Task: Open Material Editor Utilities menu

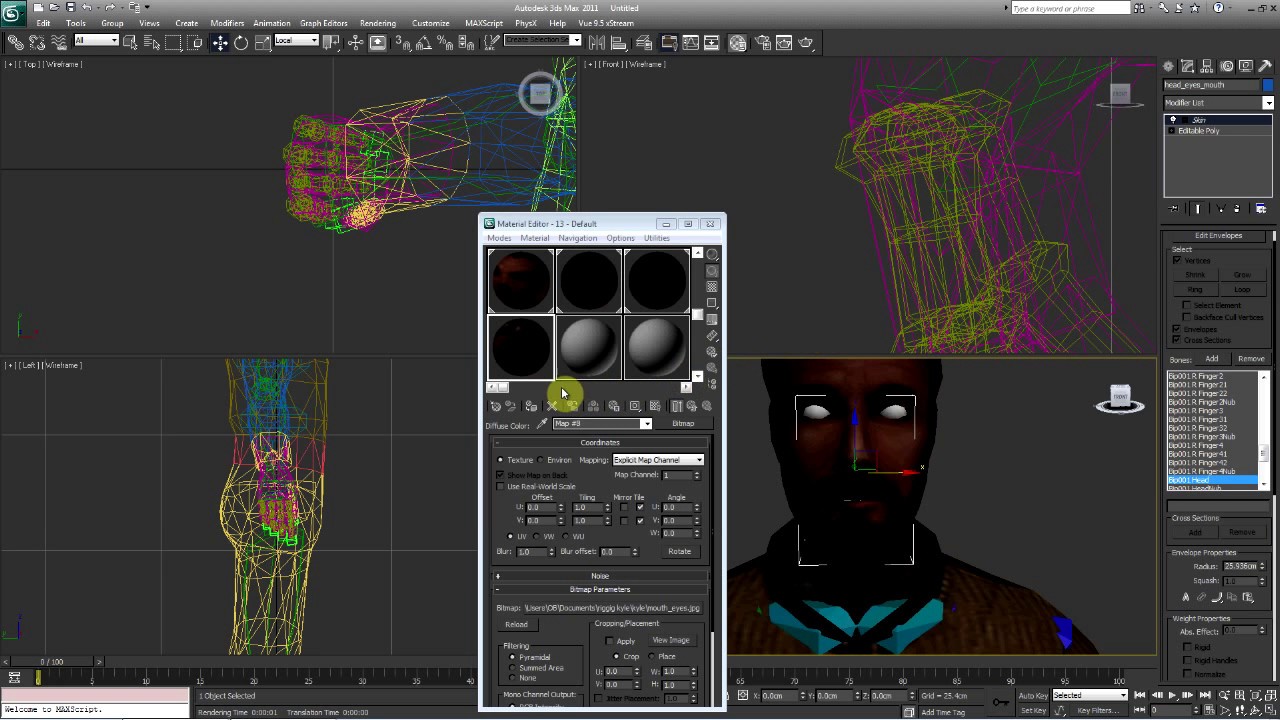Action: click(657, 238)
